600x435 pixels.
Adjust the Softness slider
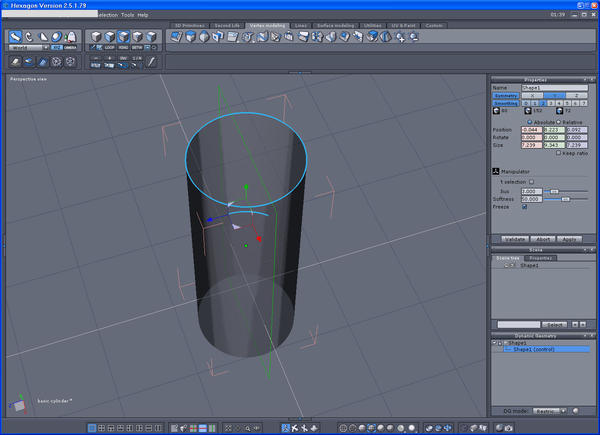pyautogui.click(x=566, y=199)
